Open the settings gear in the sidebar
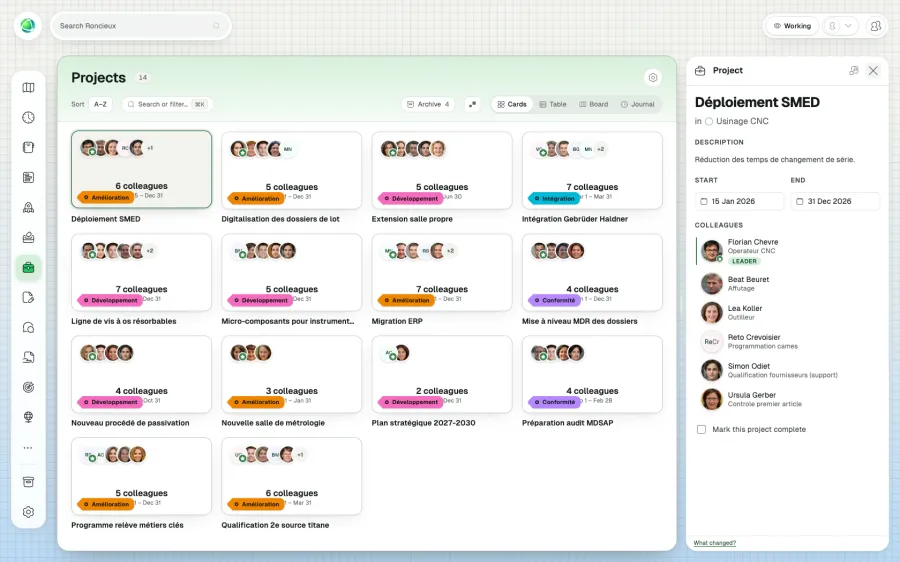Screen dimensions: 900x562 pyautogui.click(x=28, y=512)
